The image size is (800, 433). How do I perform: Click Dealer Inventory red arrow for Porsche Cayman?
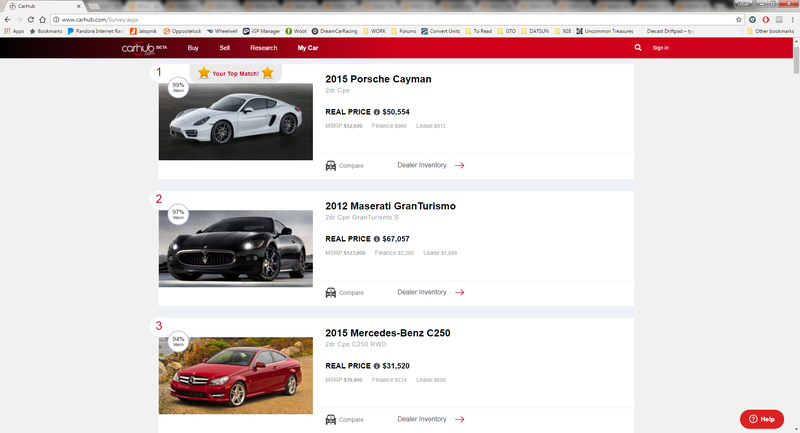[x=460, y=165]
